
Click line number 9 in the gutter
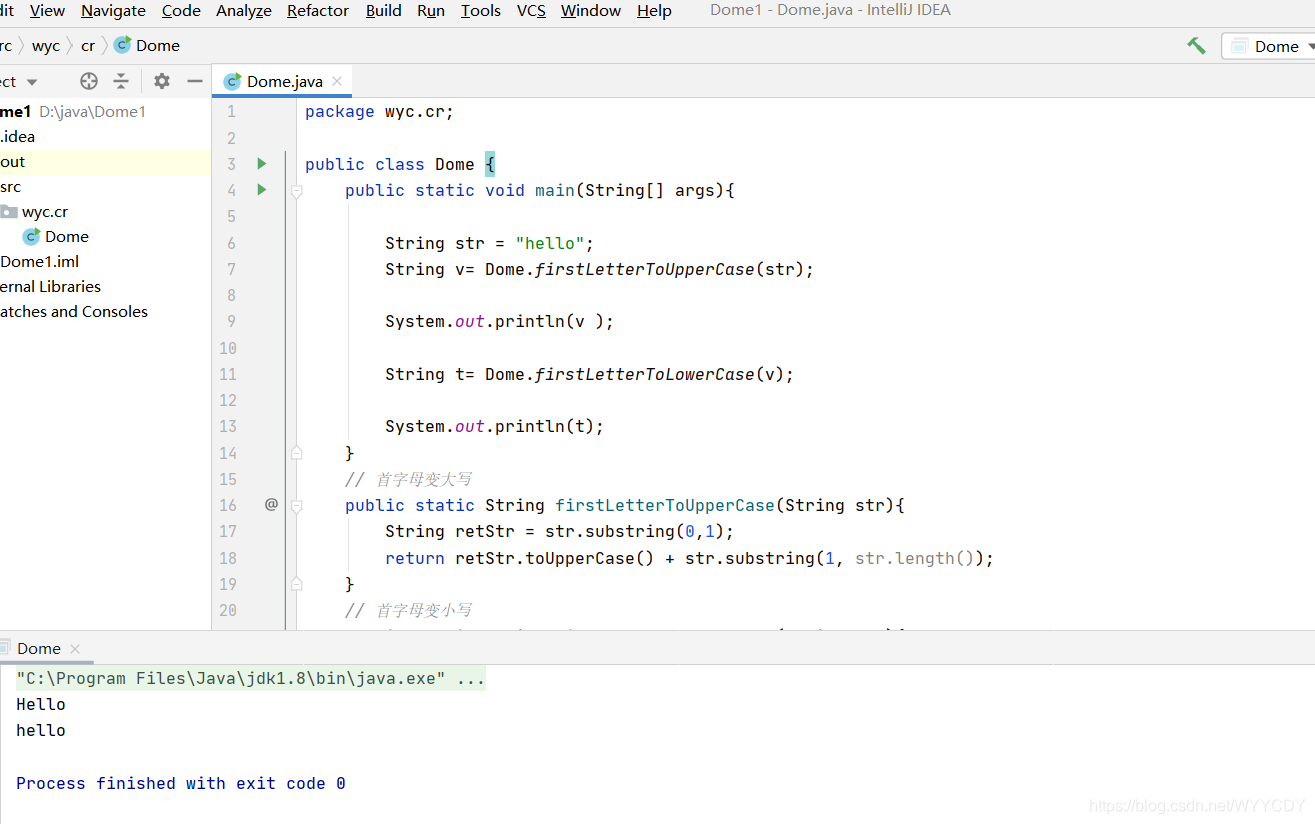pos(231,321)
